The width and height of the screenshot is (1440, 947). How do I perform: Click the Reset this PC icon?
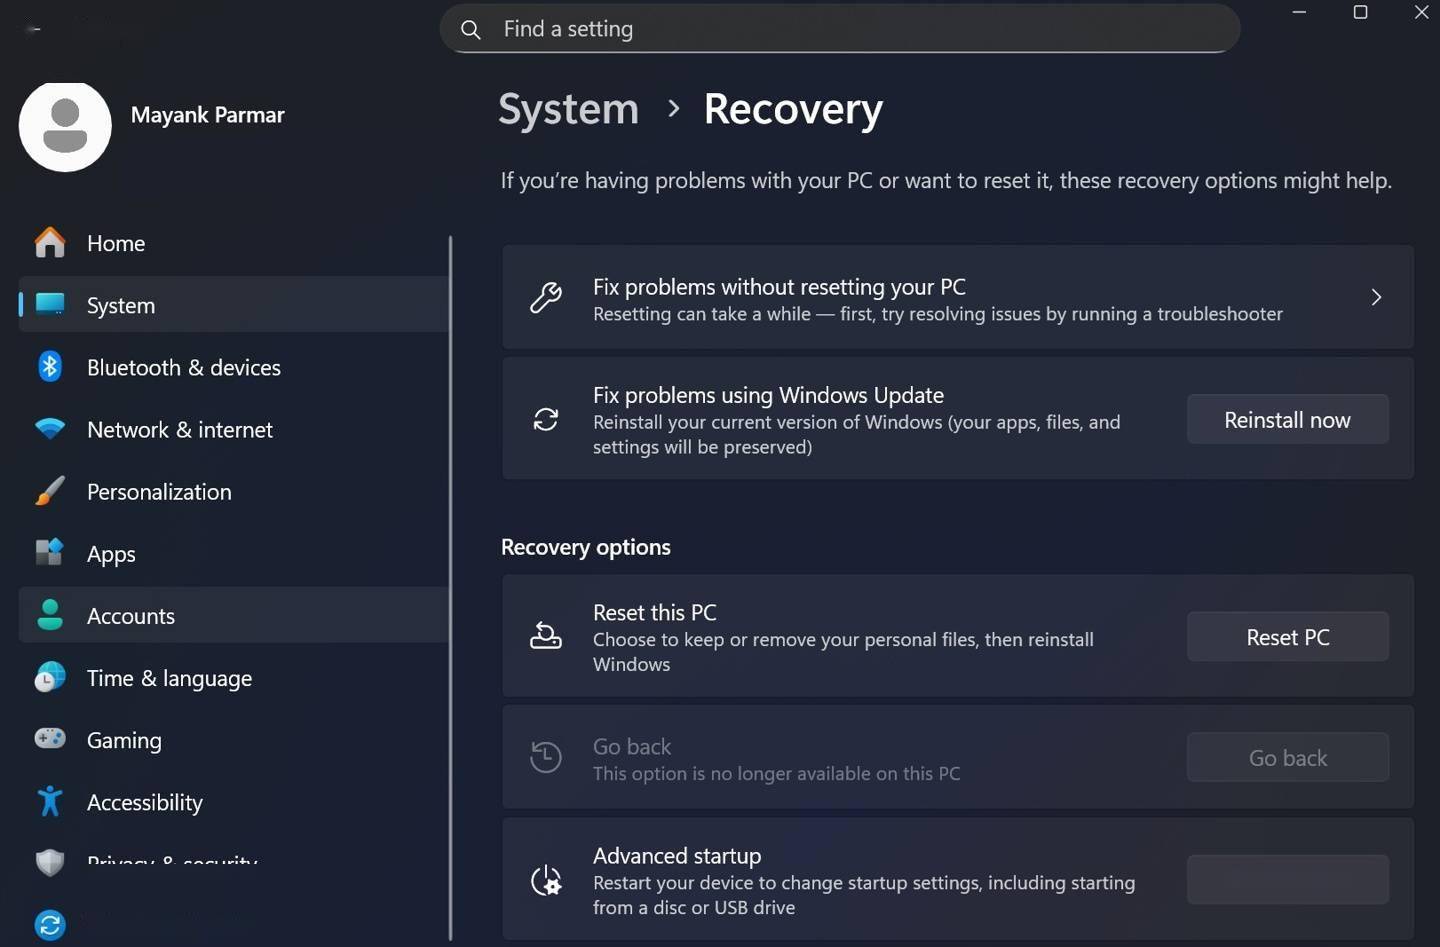[546, 636]
